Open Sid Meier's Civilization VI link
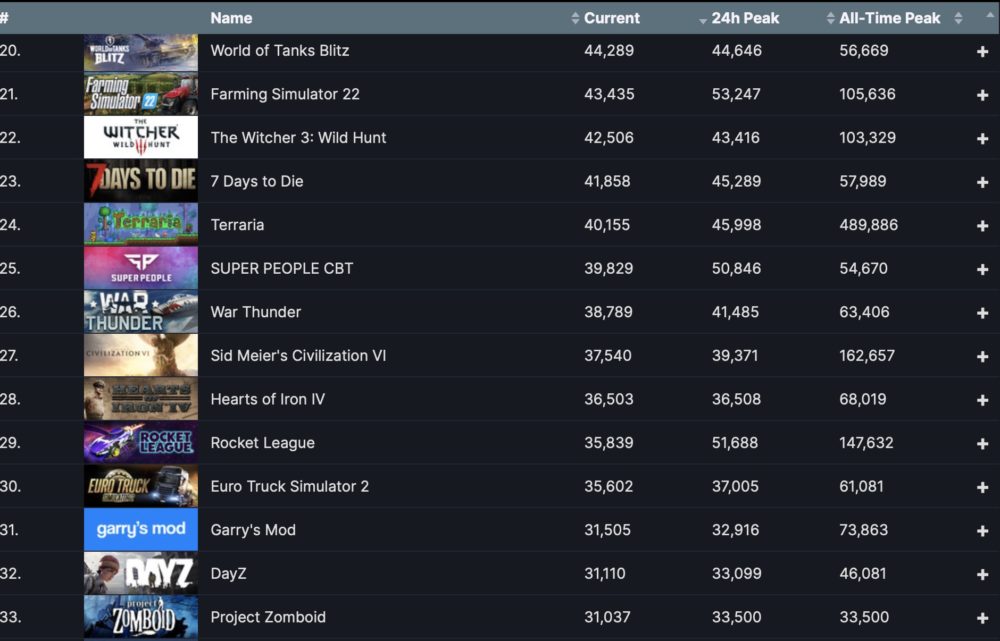Image resolution: width=1000 pixels, height=641 pixels. coord(298,356)
